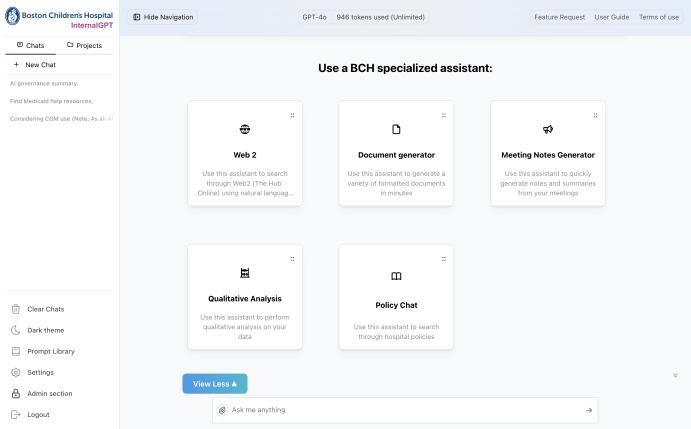Click the Qualitative Analysis abacus icon
This screenshot has width=691, height=429.
[245, 273]
